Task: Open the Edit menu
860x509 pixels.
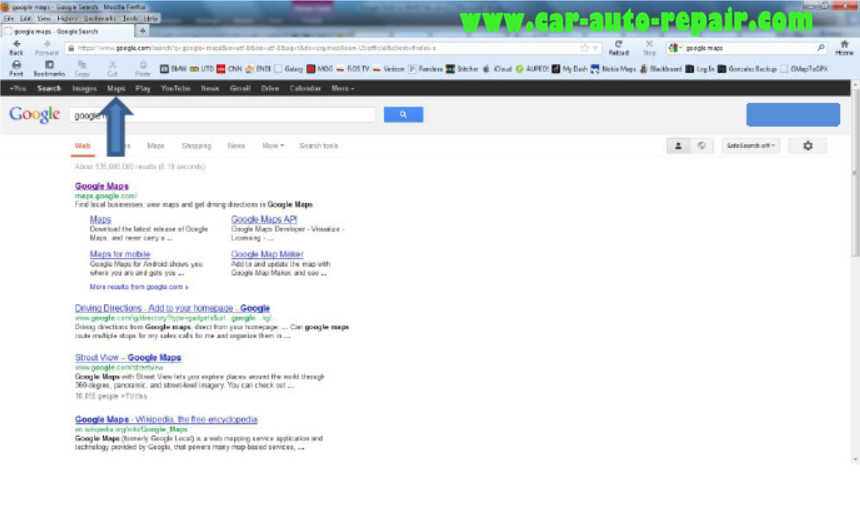Action: [x=25, y=18]
